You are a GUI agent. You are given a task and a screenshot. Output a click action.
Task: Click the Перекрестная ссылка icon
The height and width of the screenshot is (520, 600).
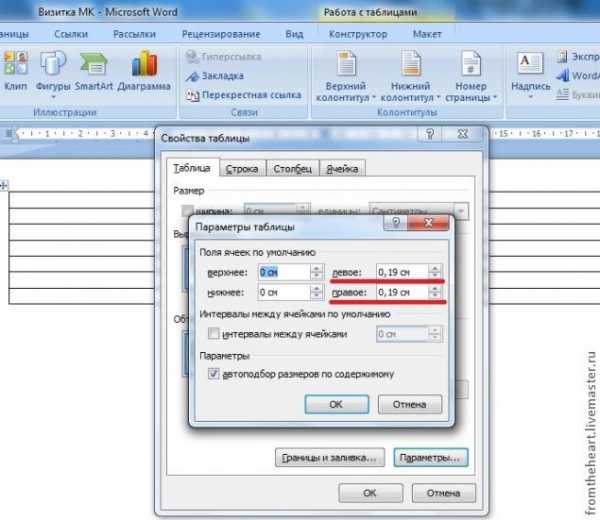point(193,95)
